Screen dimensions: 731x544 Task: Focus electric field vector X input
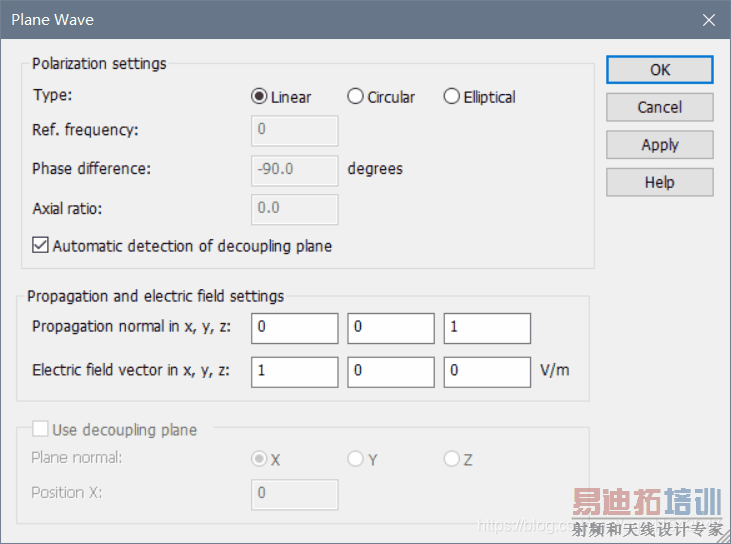pos(295,371)
